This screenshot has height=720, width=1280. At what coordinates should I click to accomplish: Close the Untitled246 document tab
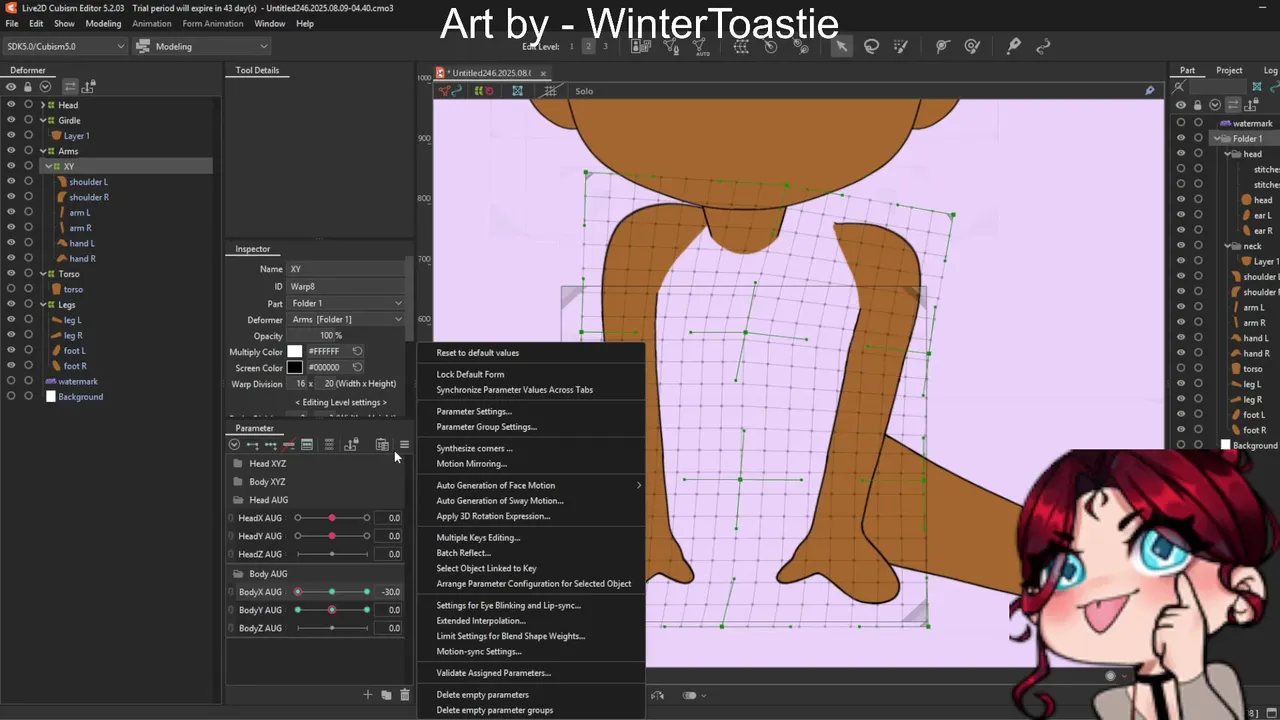pos(543,73)
